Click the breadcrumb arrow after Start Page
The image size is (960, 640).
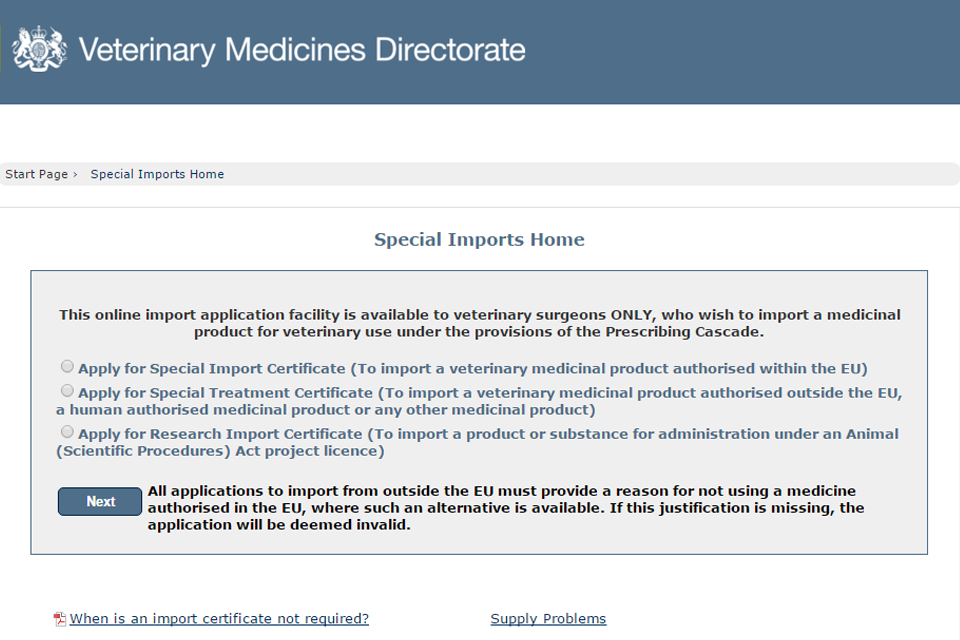click(x=75, y=174)
